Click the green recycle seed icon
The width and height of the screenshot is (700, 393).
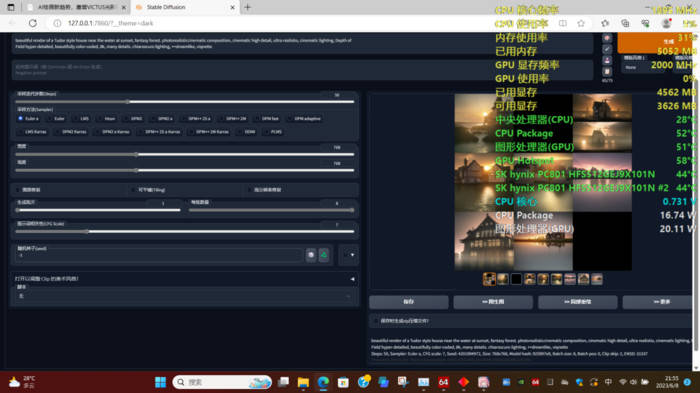tap(324, 255)
